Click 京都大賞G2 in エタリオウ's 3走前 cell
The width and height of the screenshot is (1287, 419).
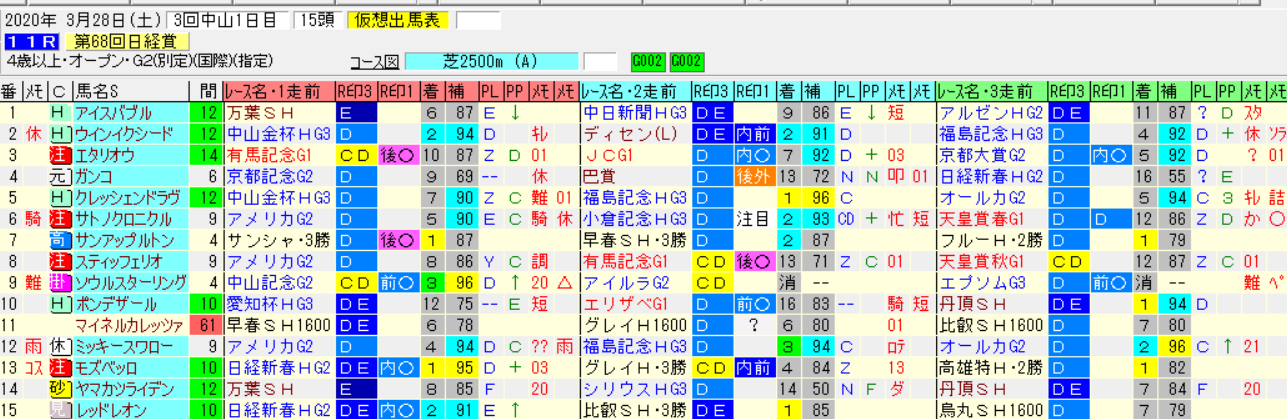(981, 155)
